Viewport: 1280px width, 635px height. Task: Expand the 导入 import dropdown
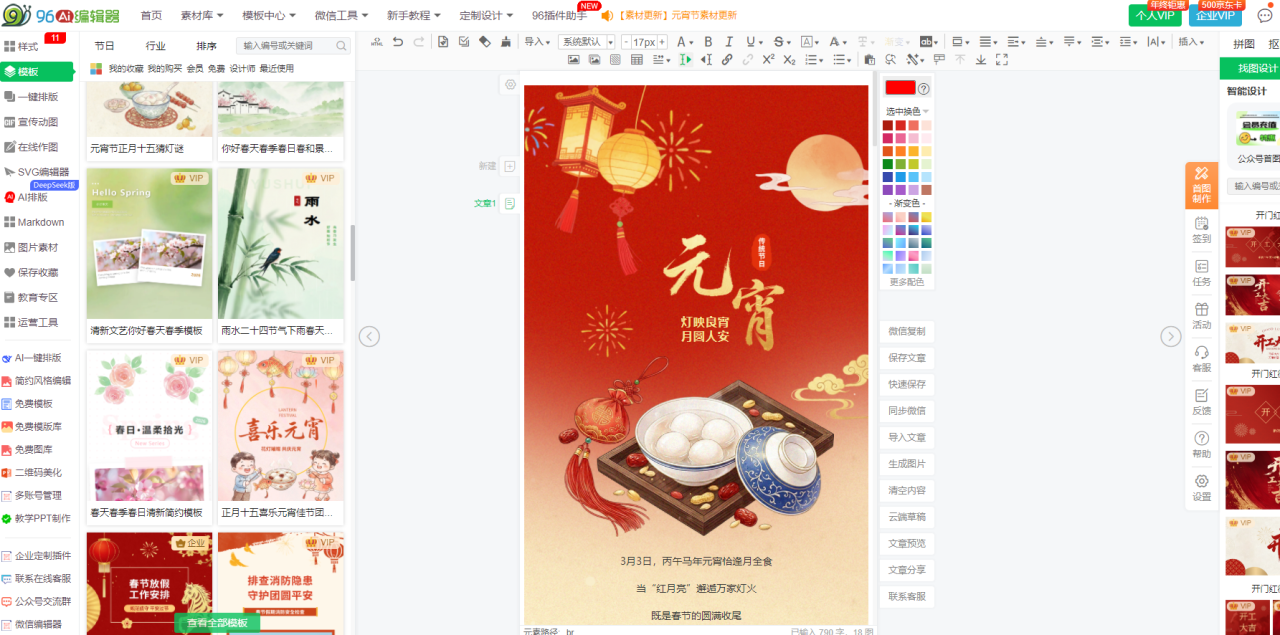(x=538, y=42)
